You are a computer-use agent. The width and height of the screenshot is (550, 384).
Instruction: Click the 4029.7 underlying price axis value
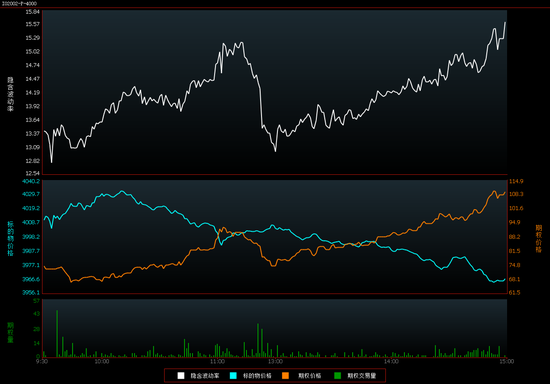click(31, 194)
